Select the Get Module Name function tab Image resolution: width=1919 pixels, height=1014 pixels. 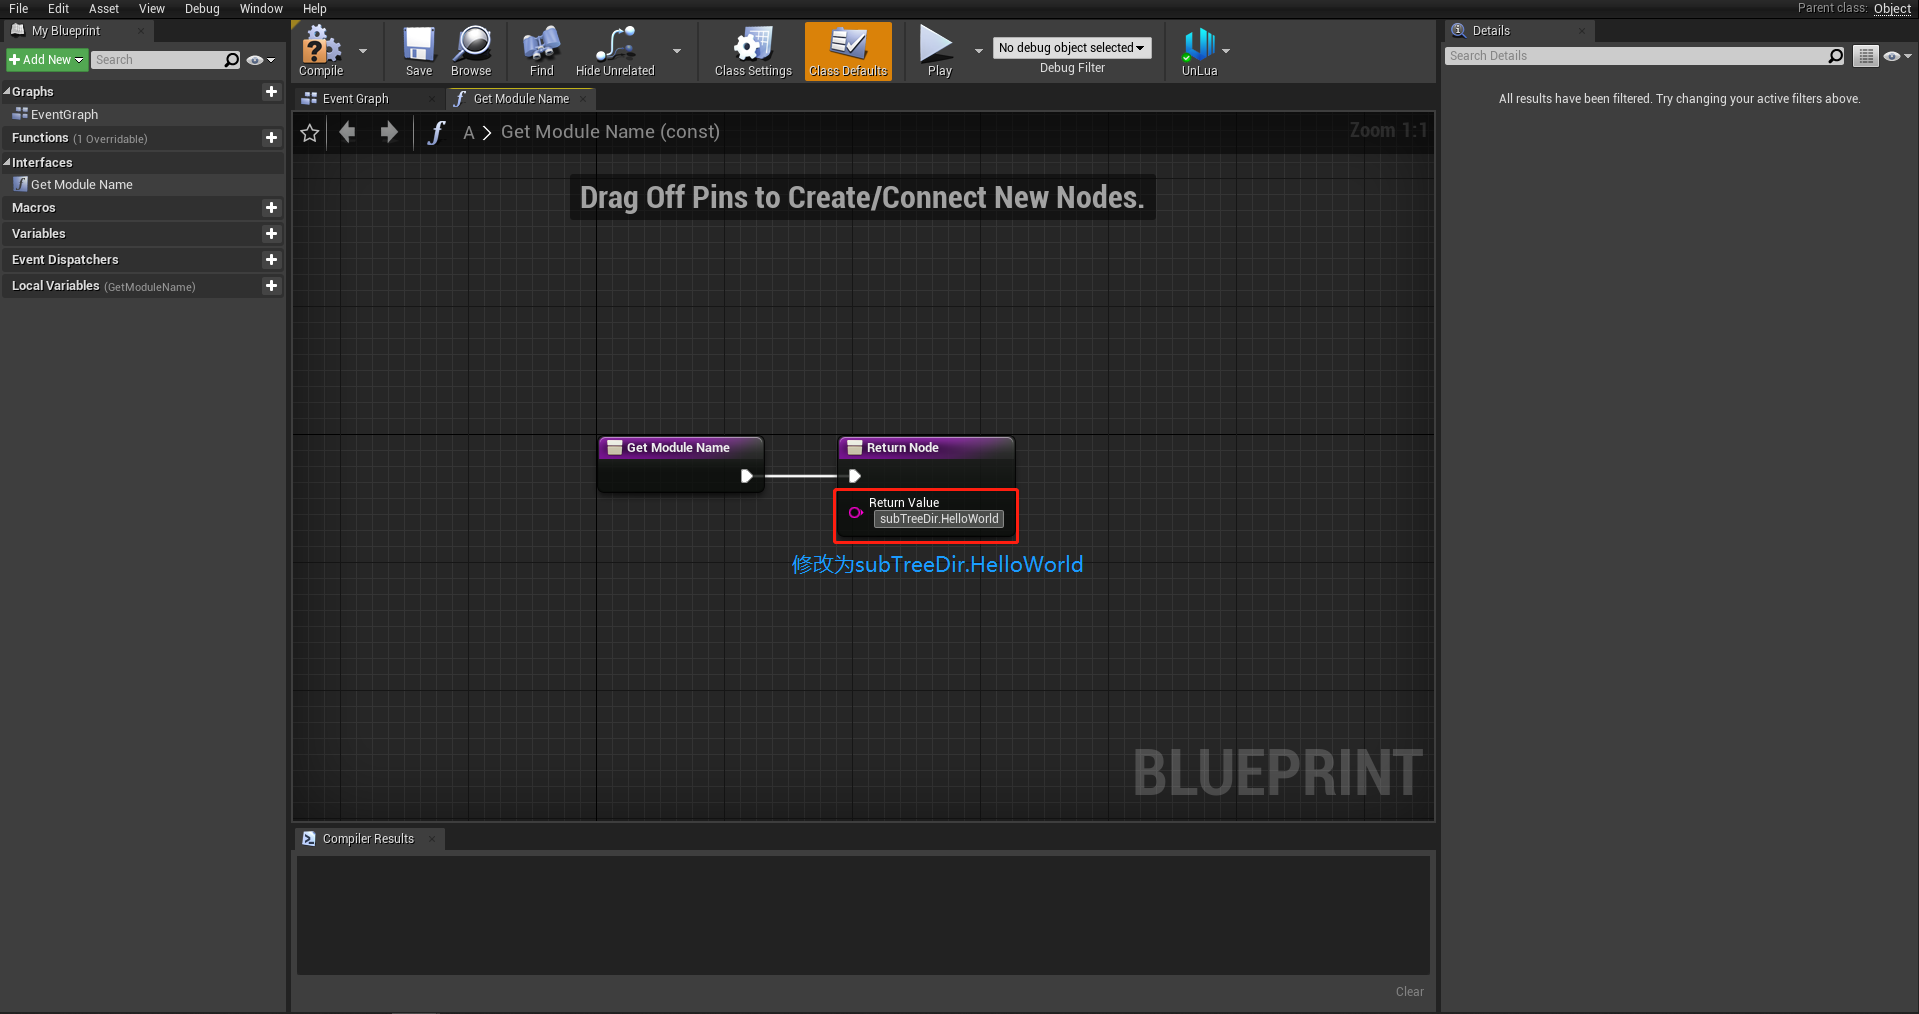point(521,99)
